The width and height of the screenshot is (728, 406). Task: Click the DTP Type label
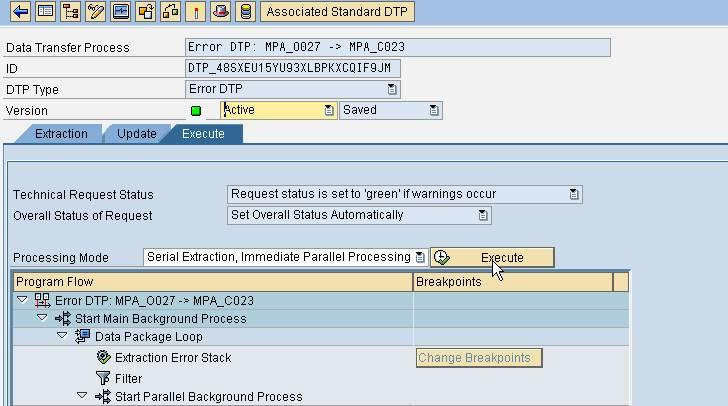[32, 90]
